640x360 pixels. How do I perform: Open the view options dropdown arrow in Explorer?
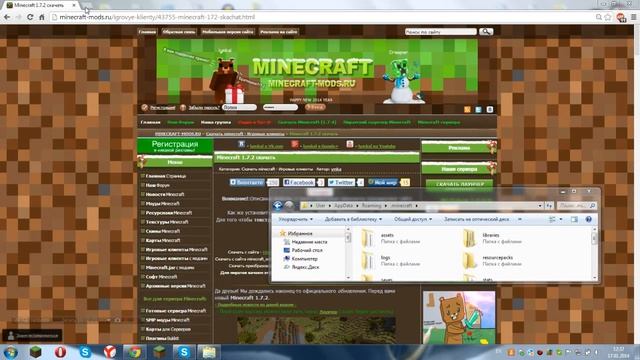coord(561,219)
